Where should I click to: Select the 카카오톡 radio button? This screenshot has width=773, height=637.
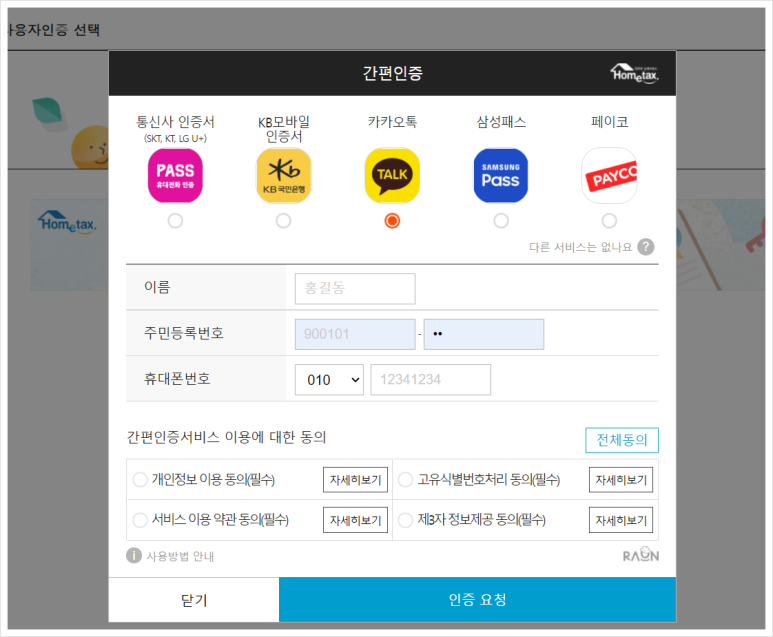click(x=392, y=221)
